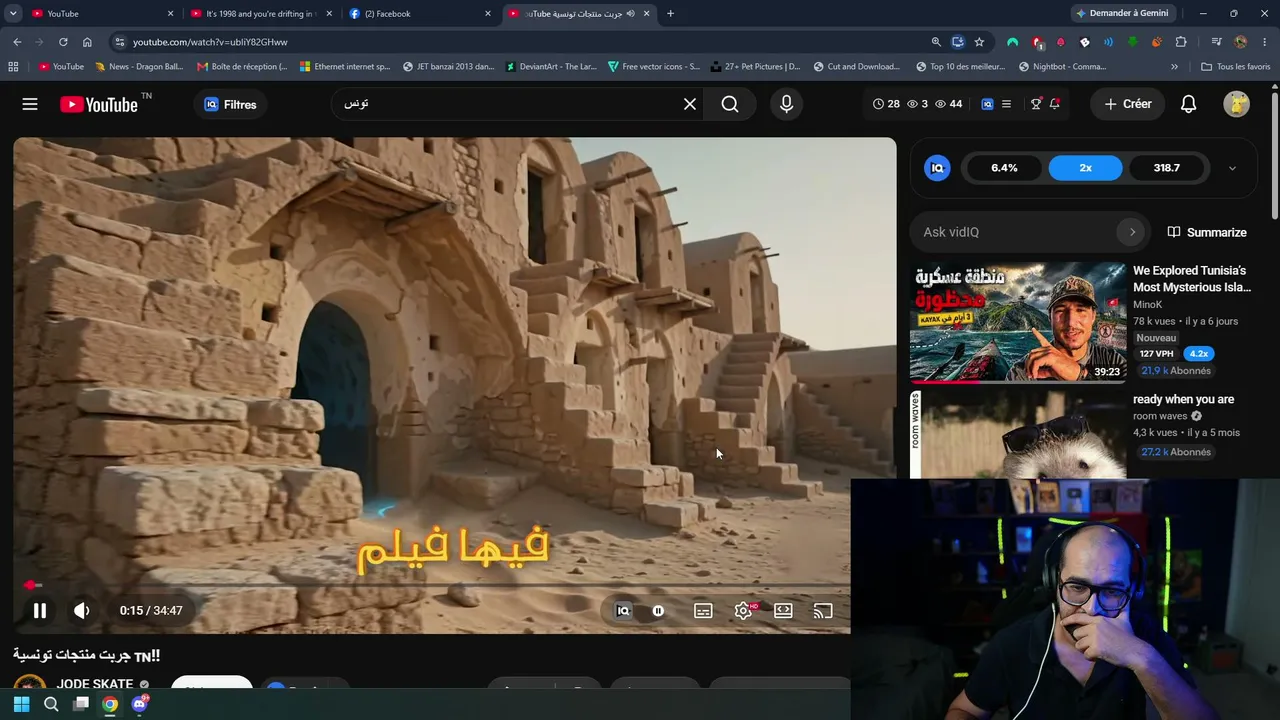Click the vidIQ logo in header stats bar
The width and height of the screenshot is (1280, 720).
[x=987, y=104]
